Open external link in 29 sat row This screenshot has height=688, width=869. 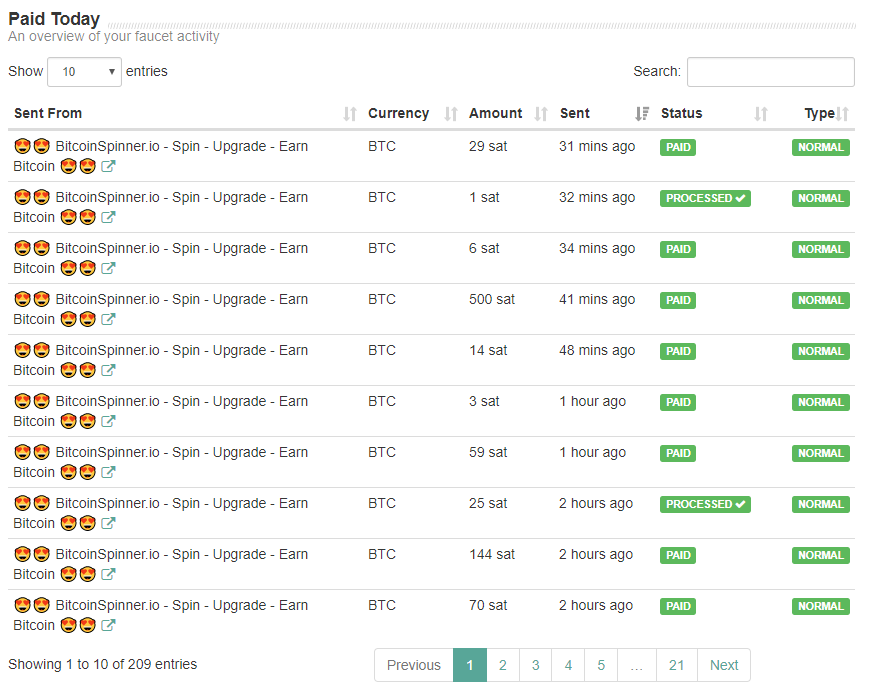108,166
